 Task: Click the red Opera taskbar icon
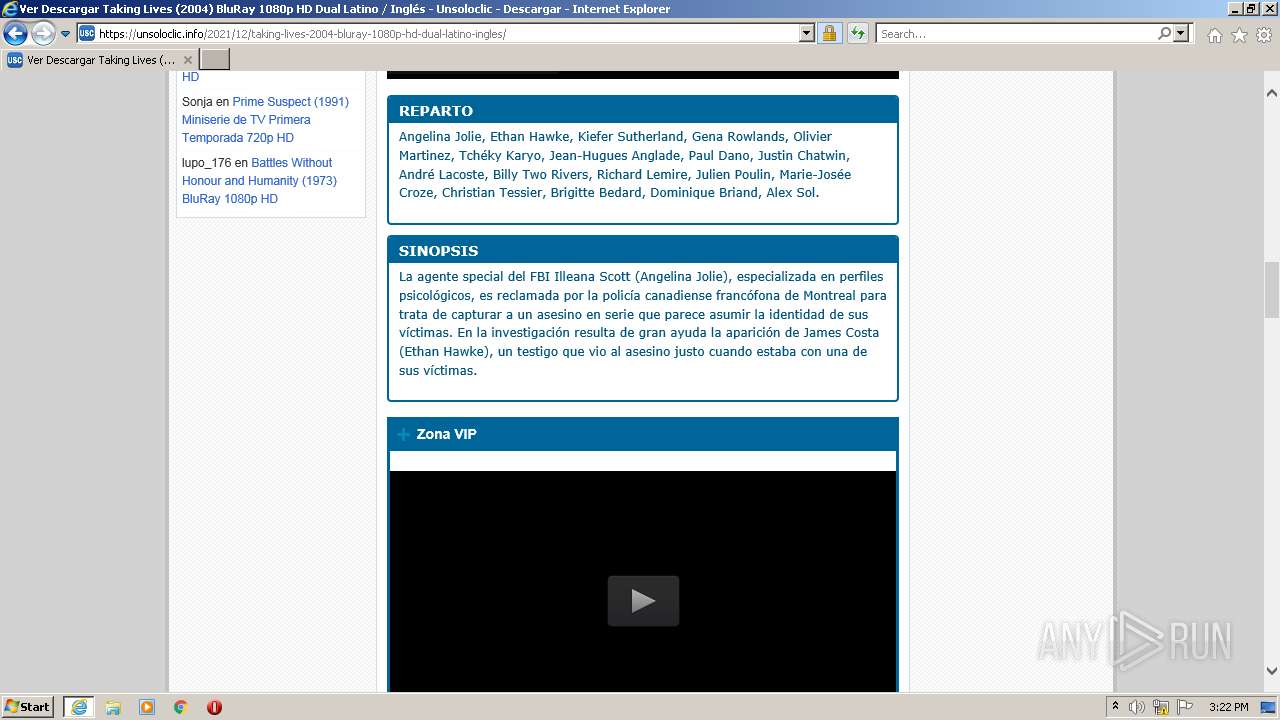click(214, 707)
